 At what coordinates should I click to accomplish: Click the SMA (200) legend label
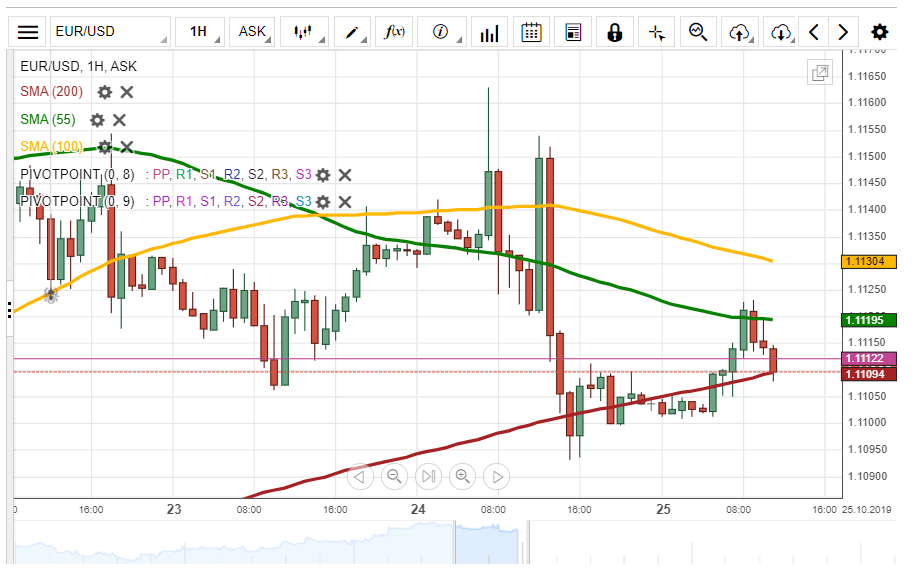coord(51,91)
